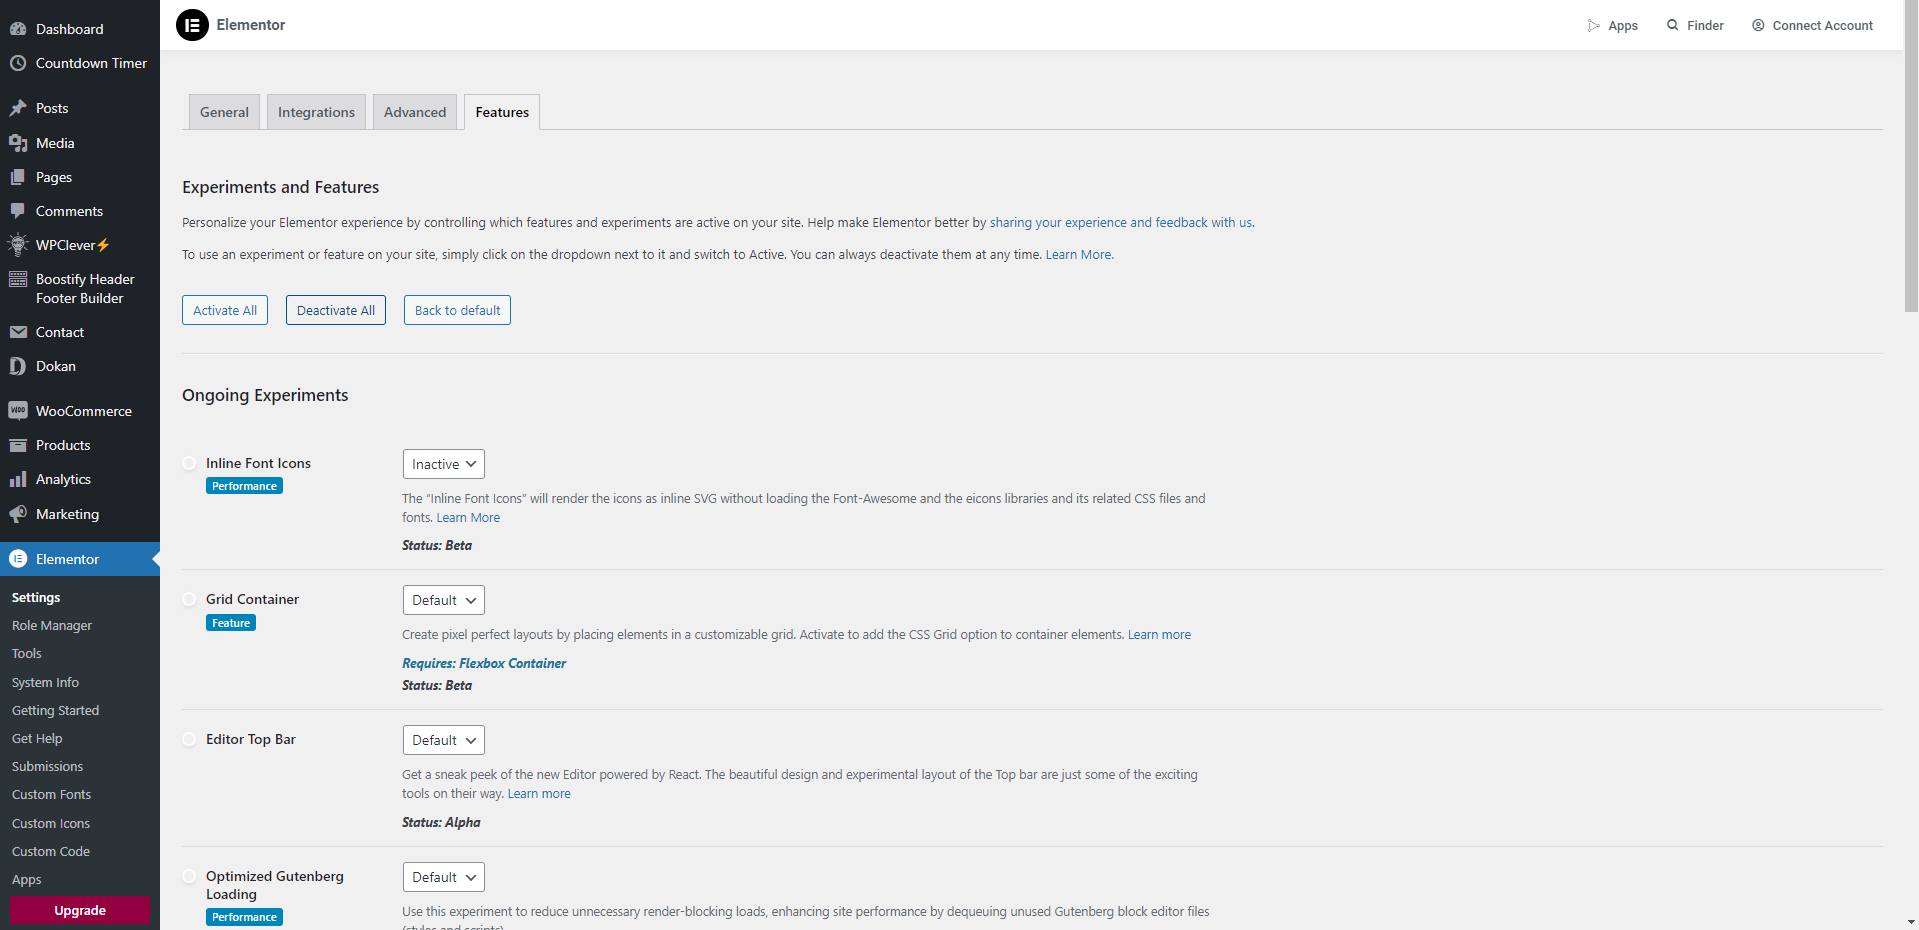This screenshot has height=930, width=1919.
Task: Open Submissions submenu item
Action: point(47,766)
